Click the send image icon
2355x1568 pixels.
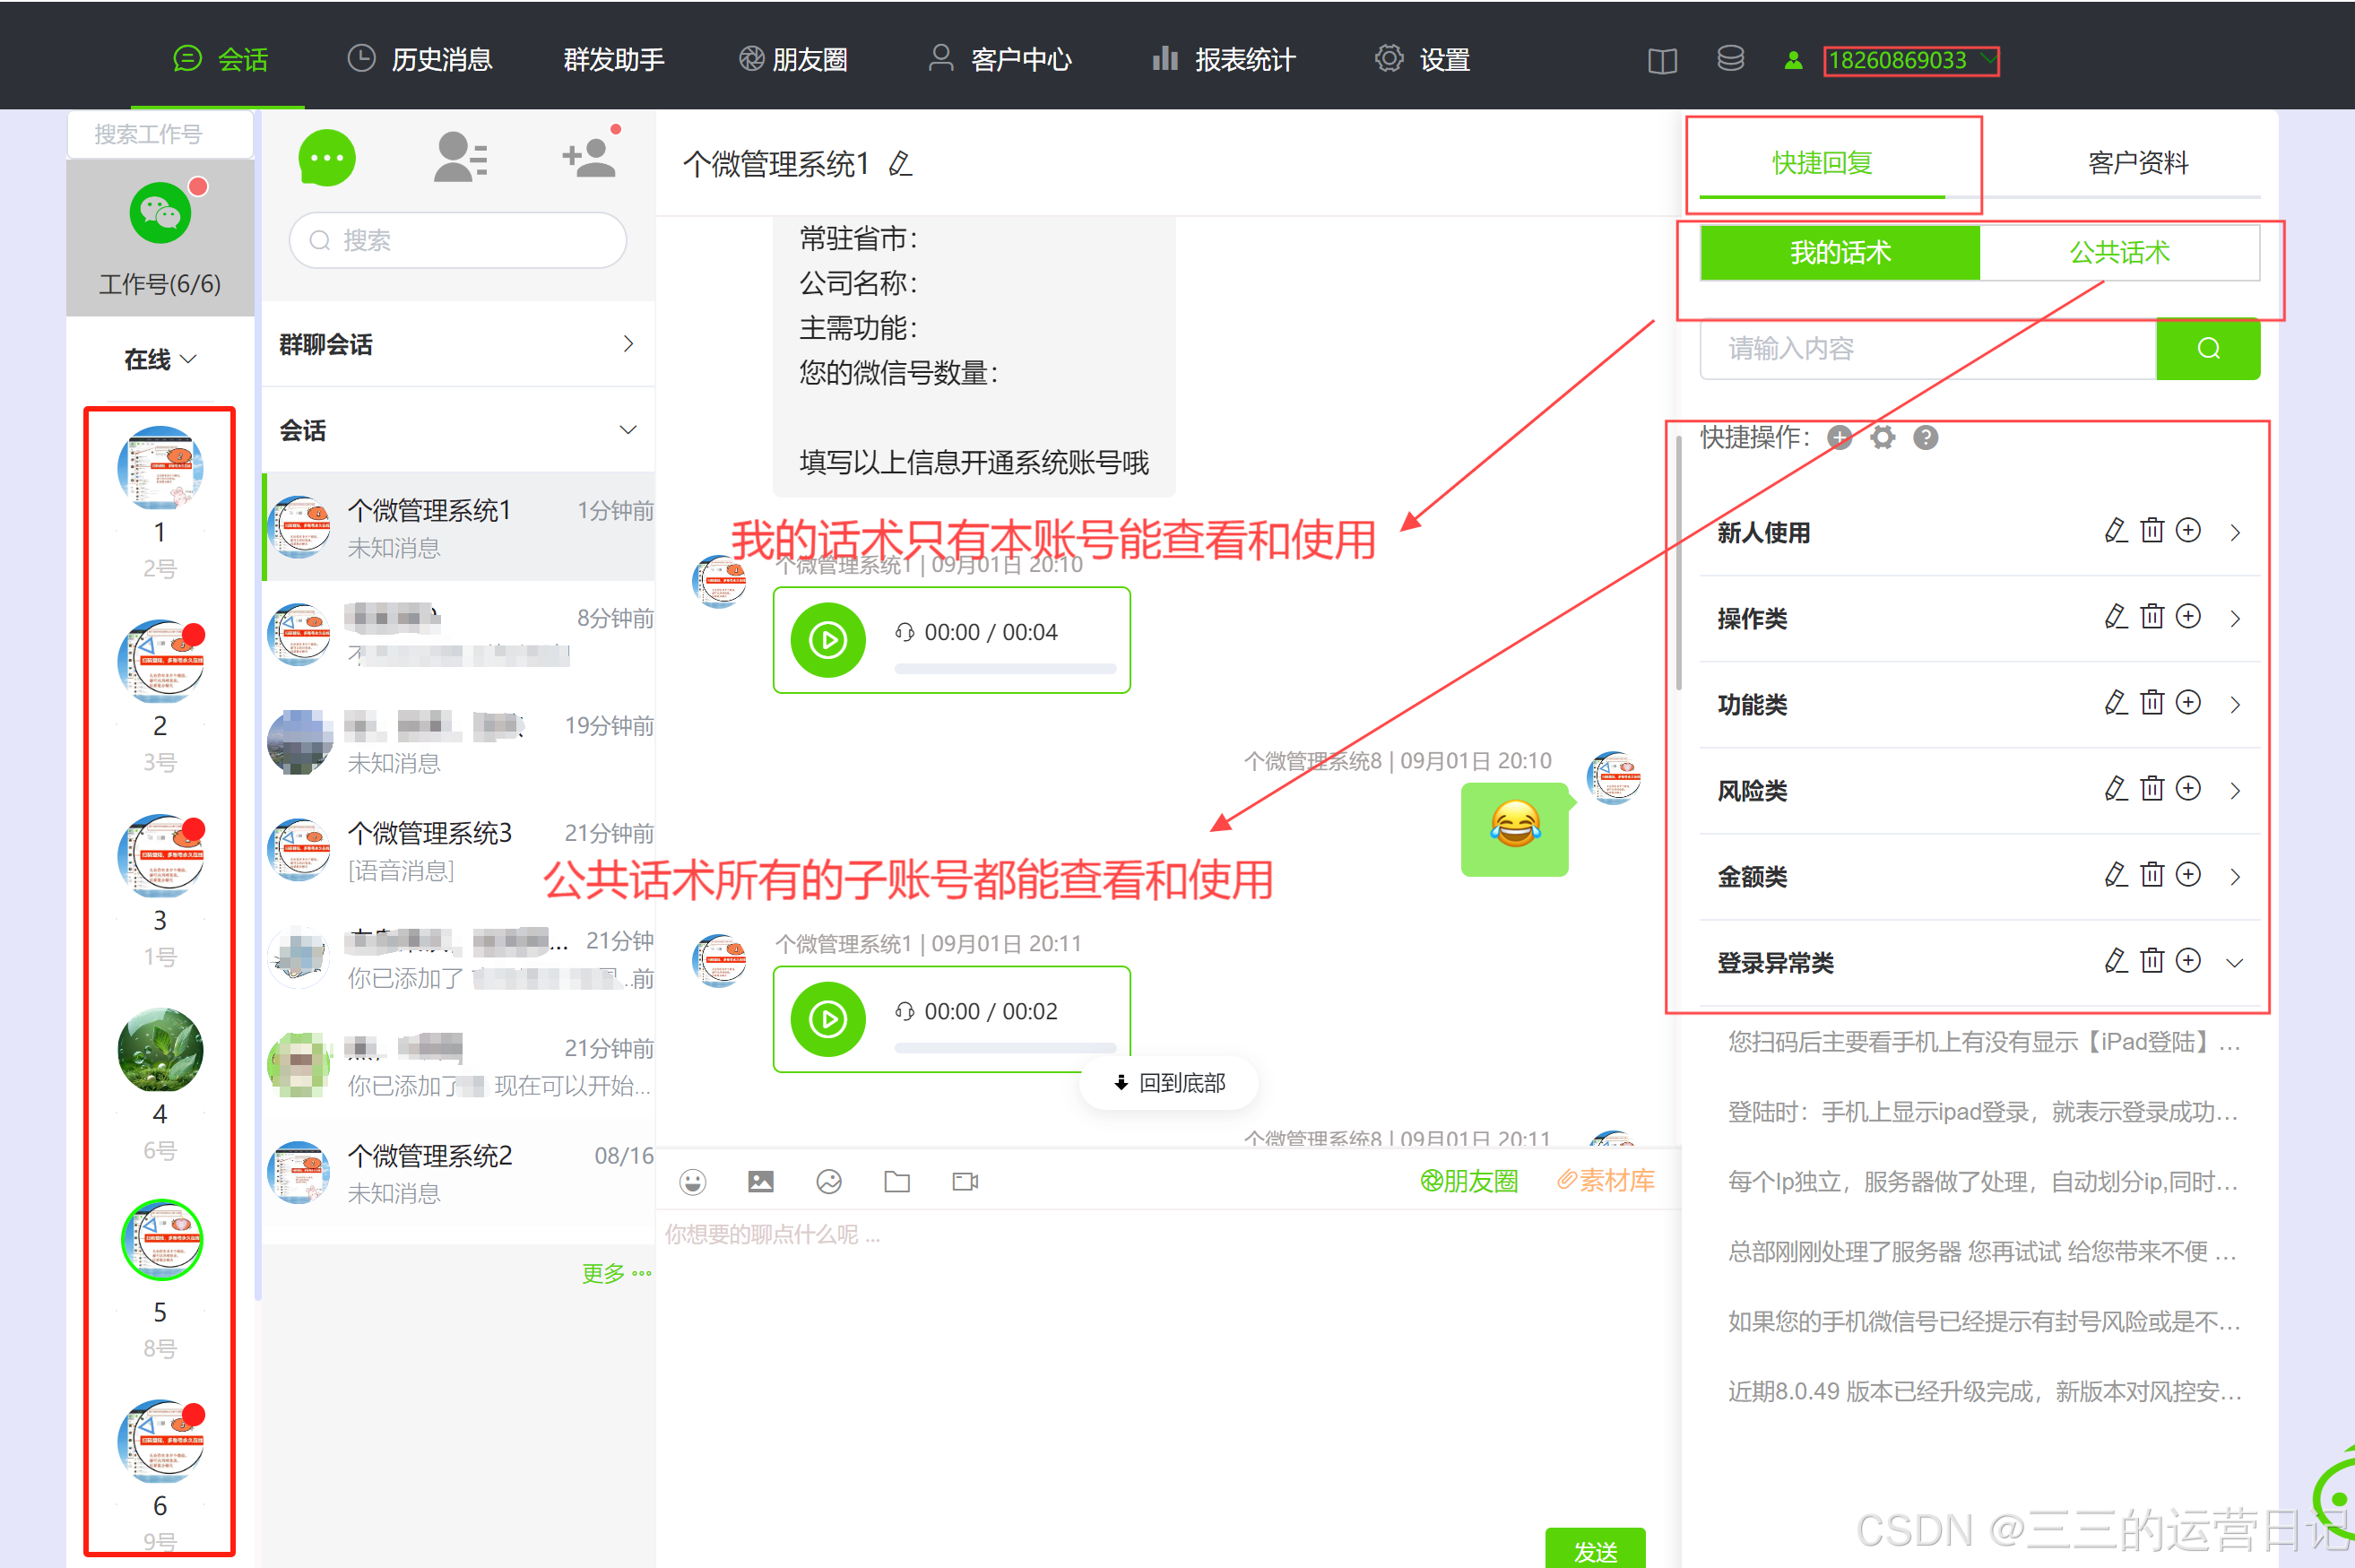(x=760, y=1182)
